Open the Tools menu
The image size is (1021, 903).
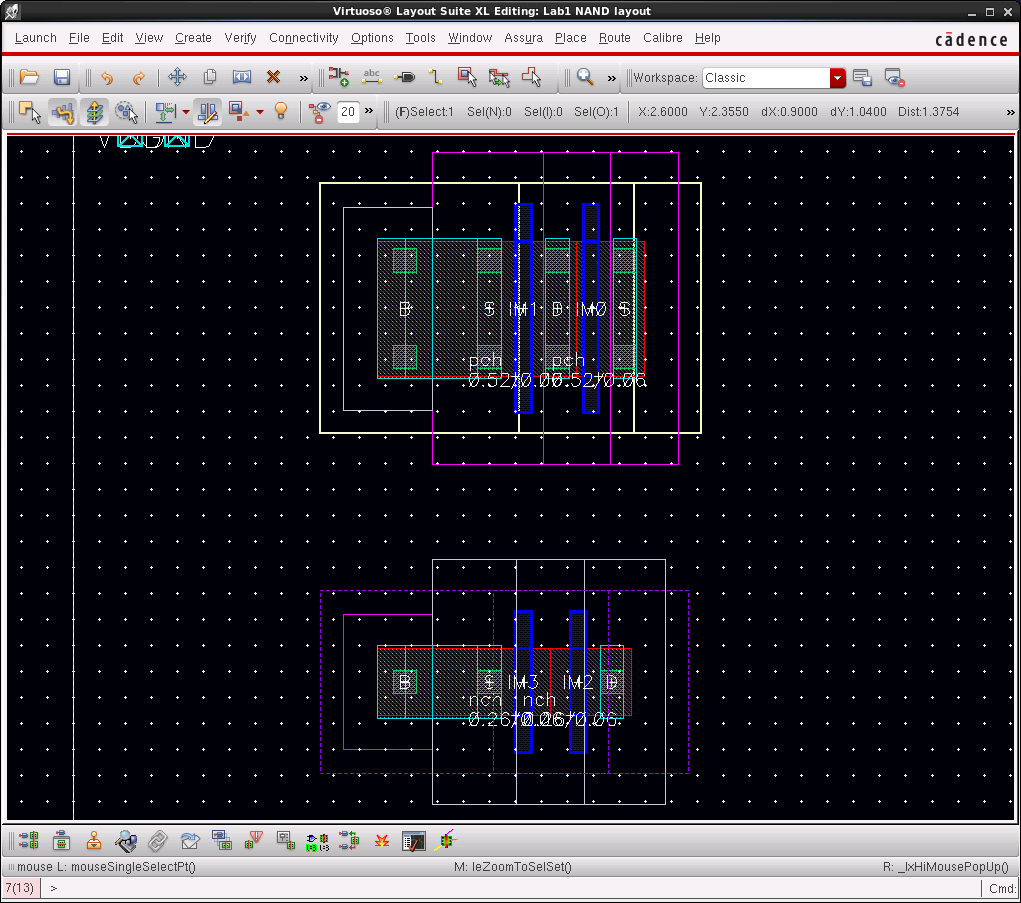pyautogui.click(x=421, y=38)
